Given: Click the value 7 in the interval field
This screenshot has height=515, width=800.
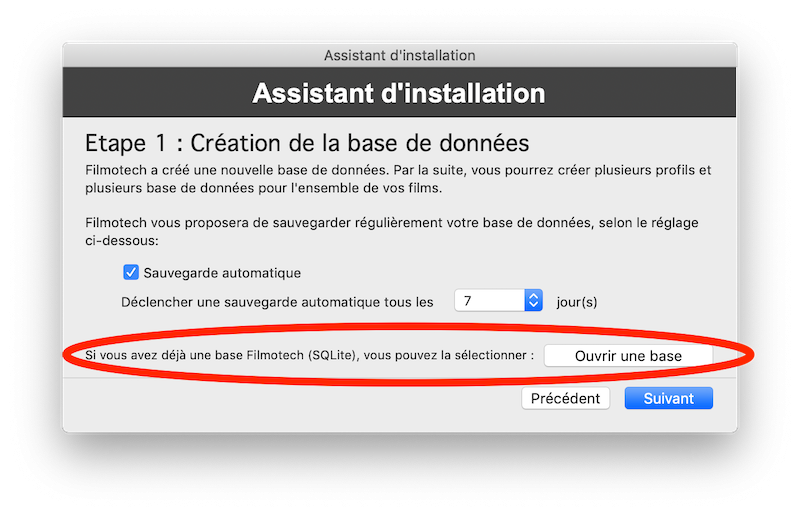Looking at the screenshot, I should tap(468, 300).
